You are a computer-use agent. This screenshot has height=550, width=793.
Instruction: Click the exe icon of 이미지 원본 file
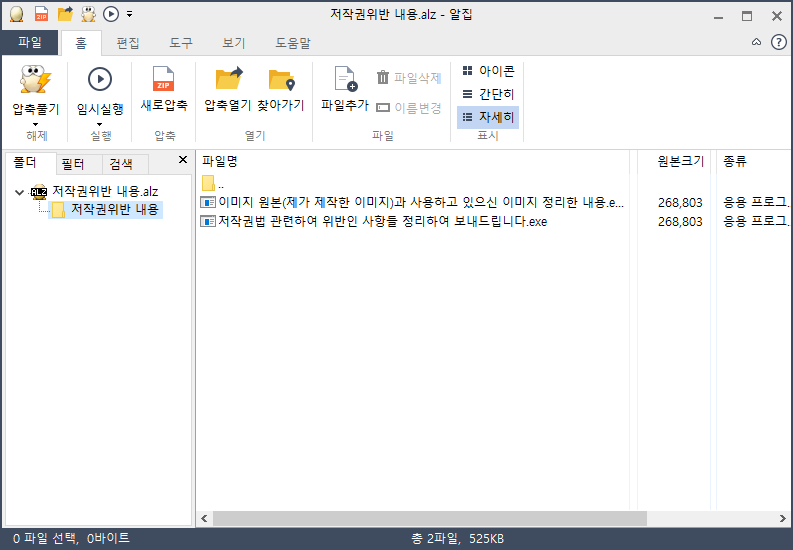point(207,202)
